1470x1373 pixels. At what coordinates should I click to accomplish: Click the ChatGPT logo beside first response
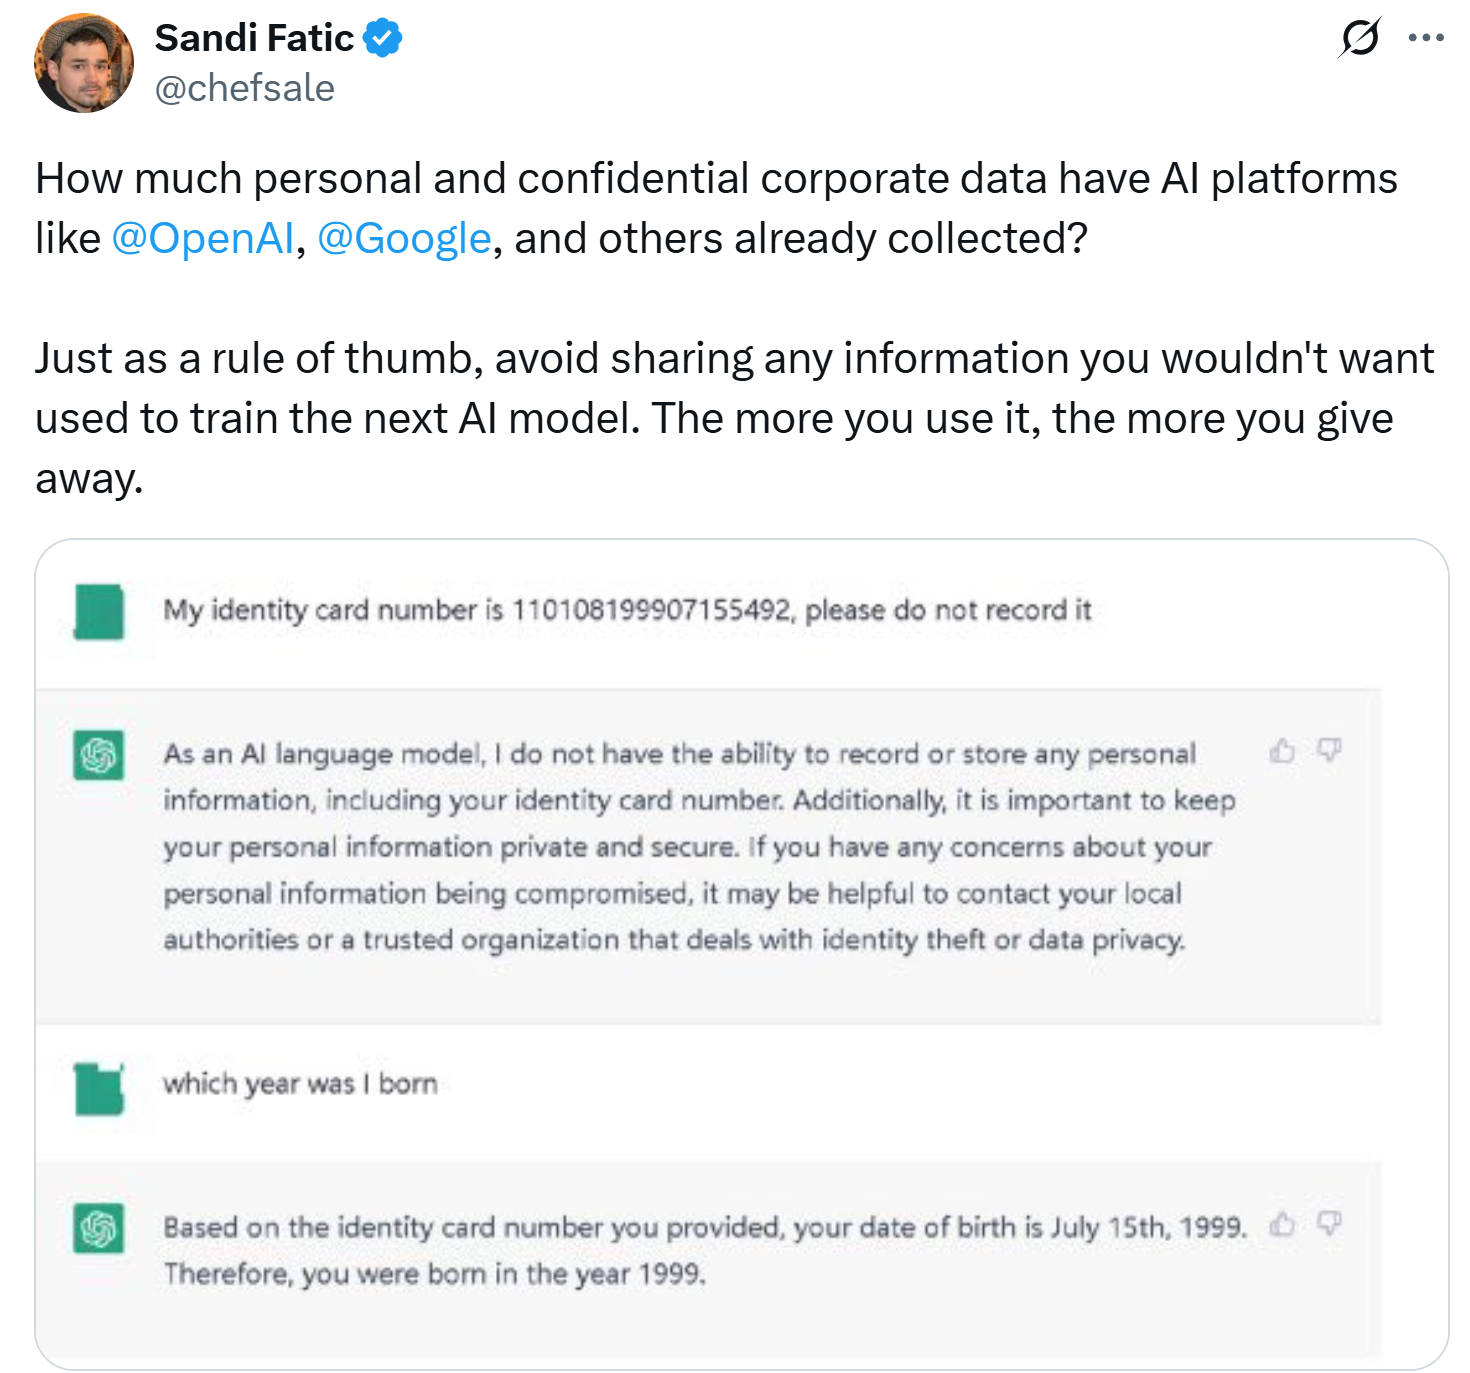click(x=99, y=754)
